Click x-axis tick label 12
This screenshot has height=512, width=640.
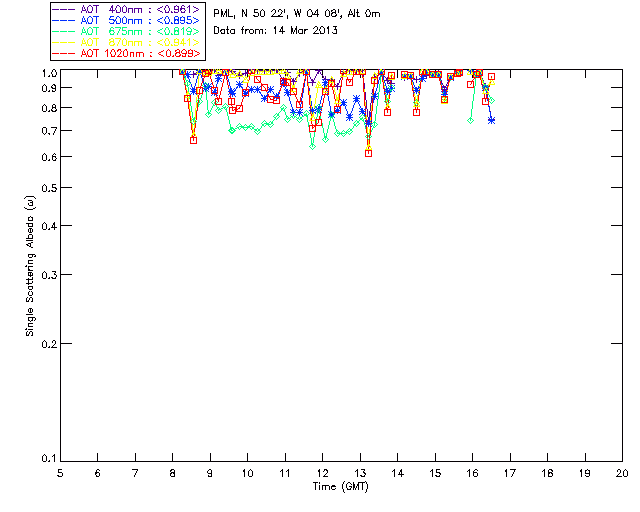point(322,473)
